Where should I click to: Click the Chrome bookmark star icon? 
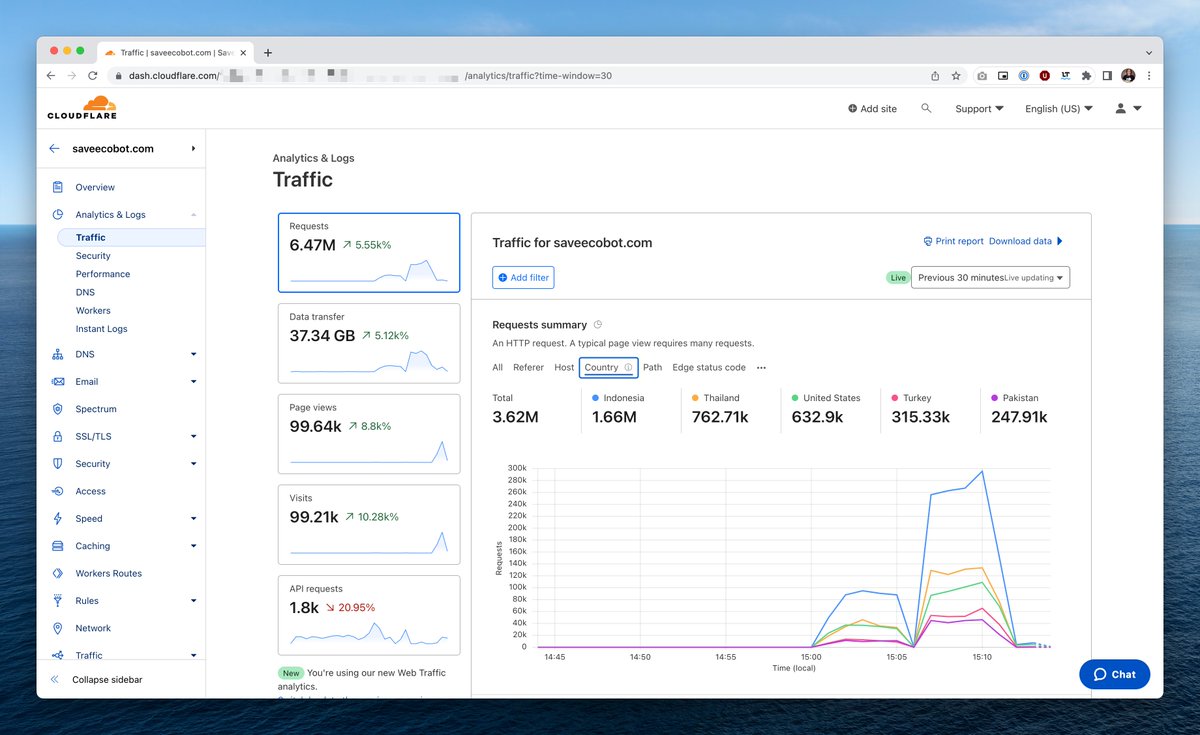tap(956, 75)
